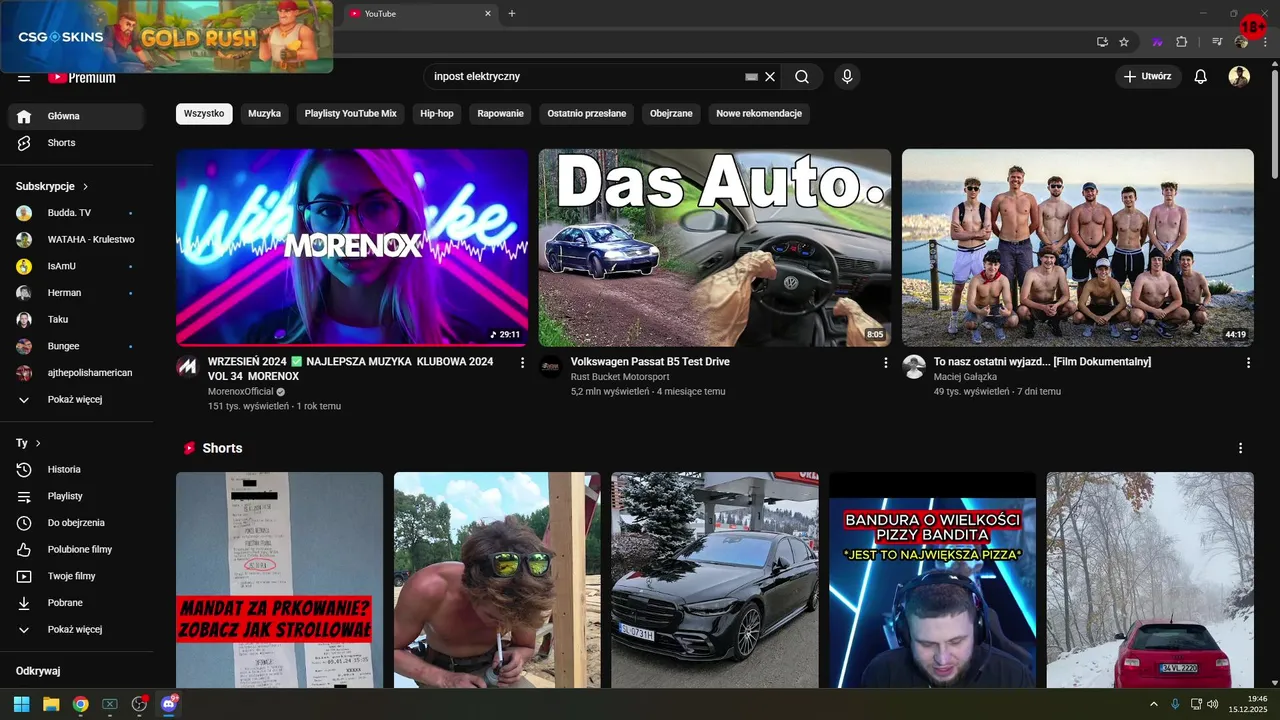
Task: Open Historia in the sidebar
Action: point(76,469)
